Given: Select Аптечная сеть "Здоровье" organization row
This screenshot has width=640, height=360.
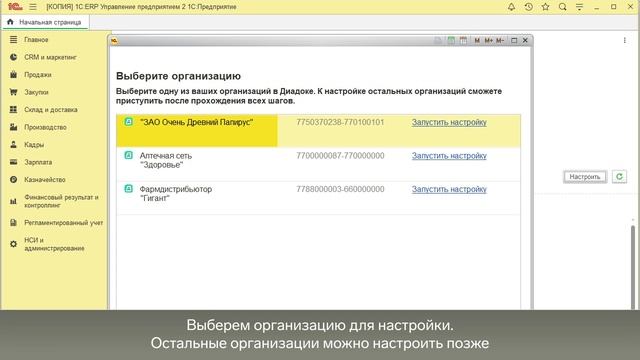Looking at the screenshot, I should [318, 164].
